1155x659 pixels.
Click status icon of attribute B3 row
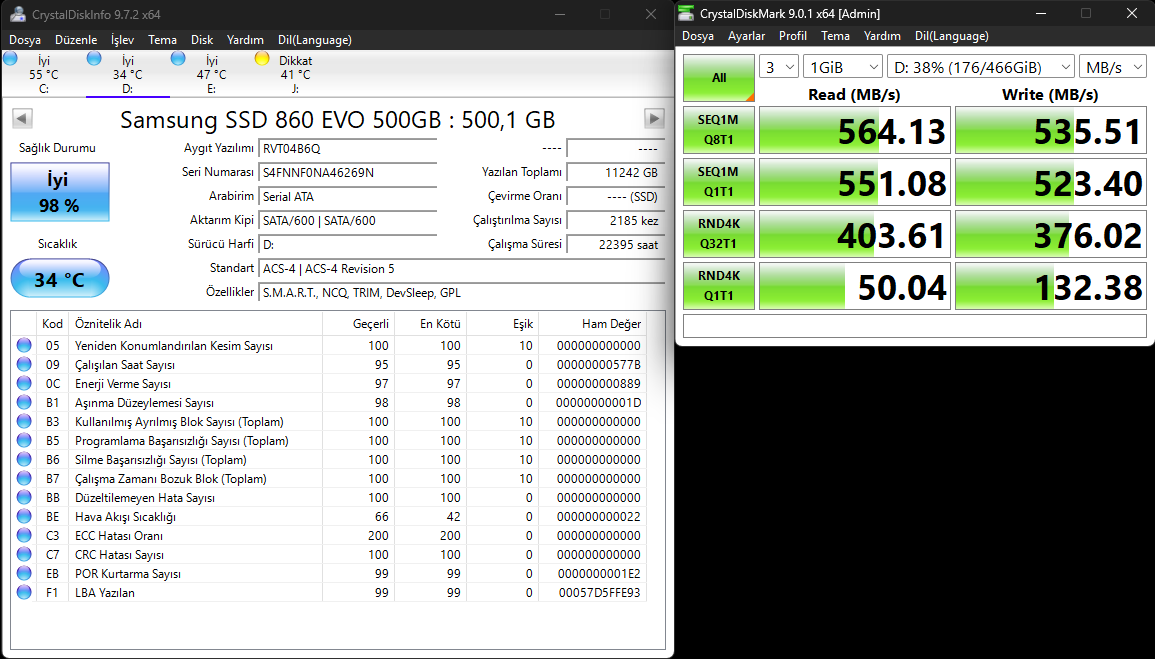(x=24, y=421)
